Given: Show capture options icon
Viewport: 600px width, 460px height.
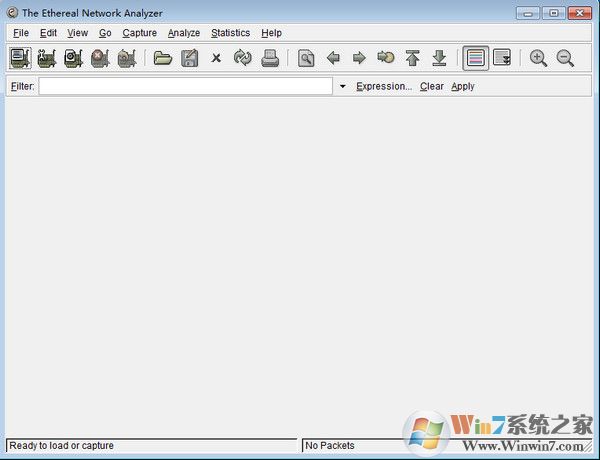Looking at the screenshot, I should tap(47, 58).
